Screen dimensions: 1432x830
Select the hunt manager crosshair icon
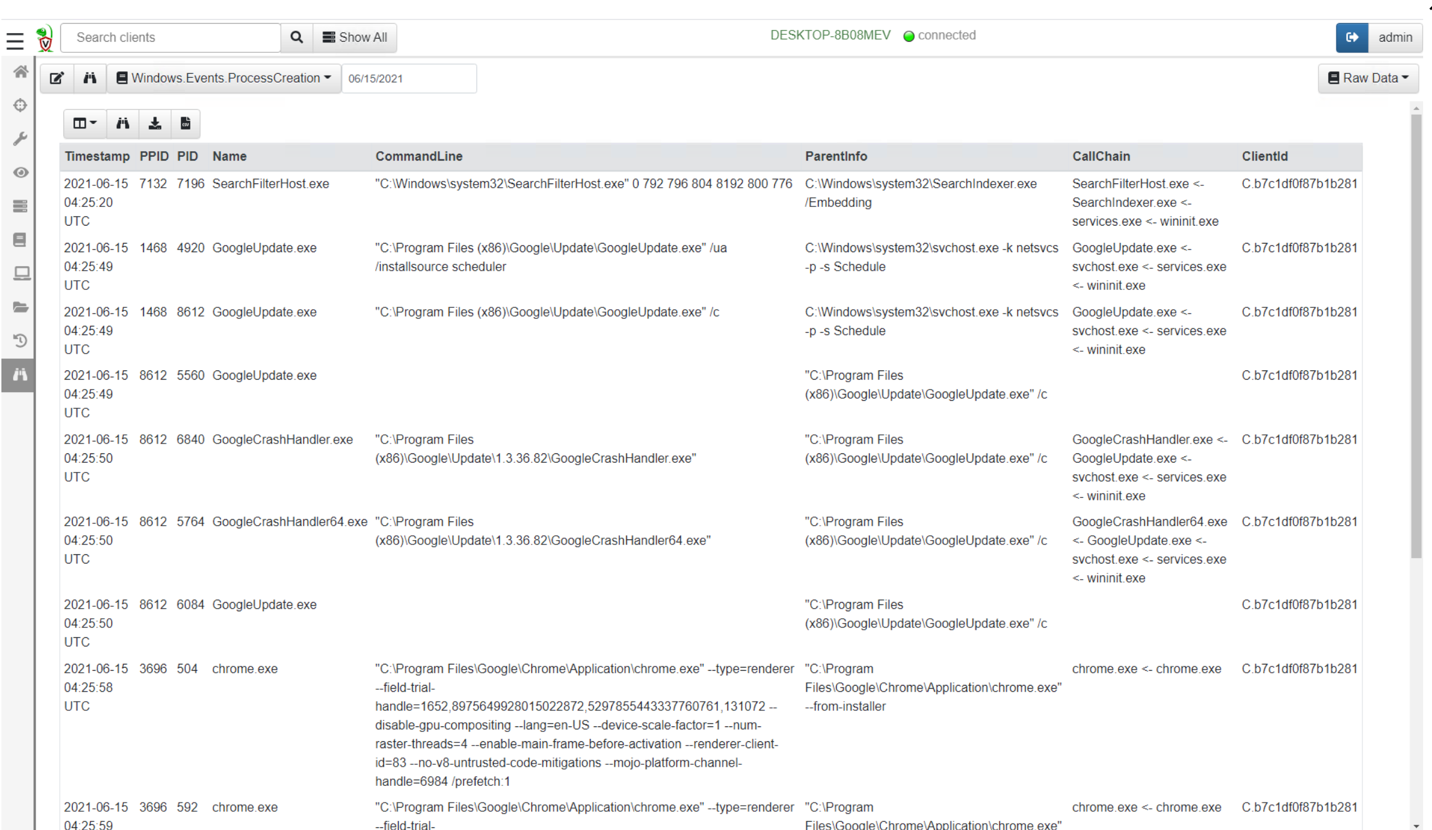pos(19,104)
